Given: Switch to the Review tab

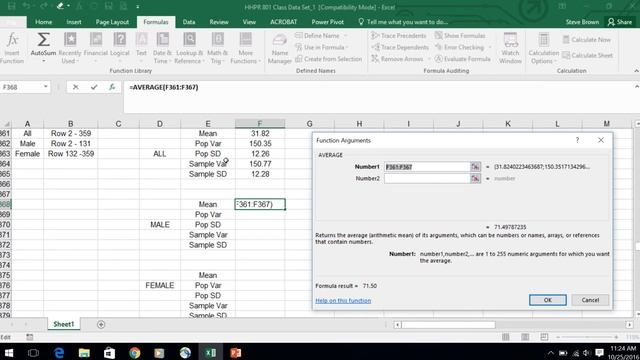Looking at the screenshot, I should coord(219,22).
